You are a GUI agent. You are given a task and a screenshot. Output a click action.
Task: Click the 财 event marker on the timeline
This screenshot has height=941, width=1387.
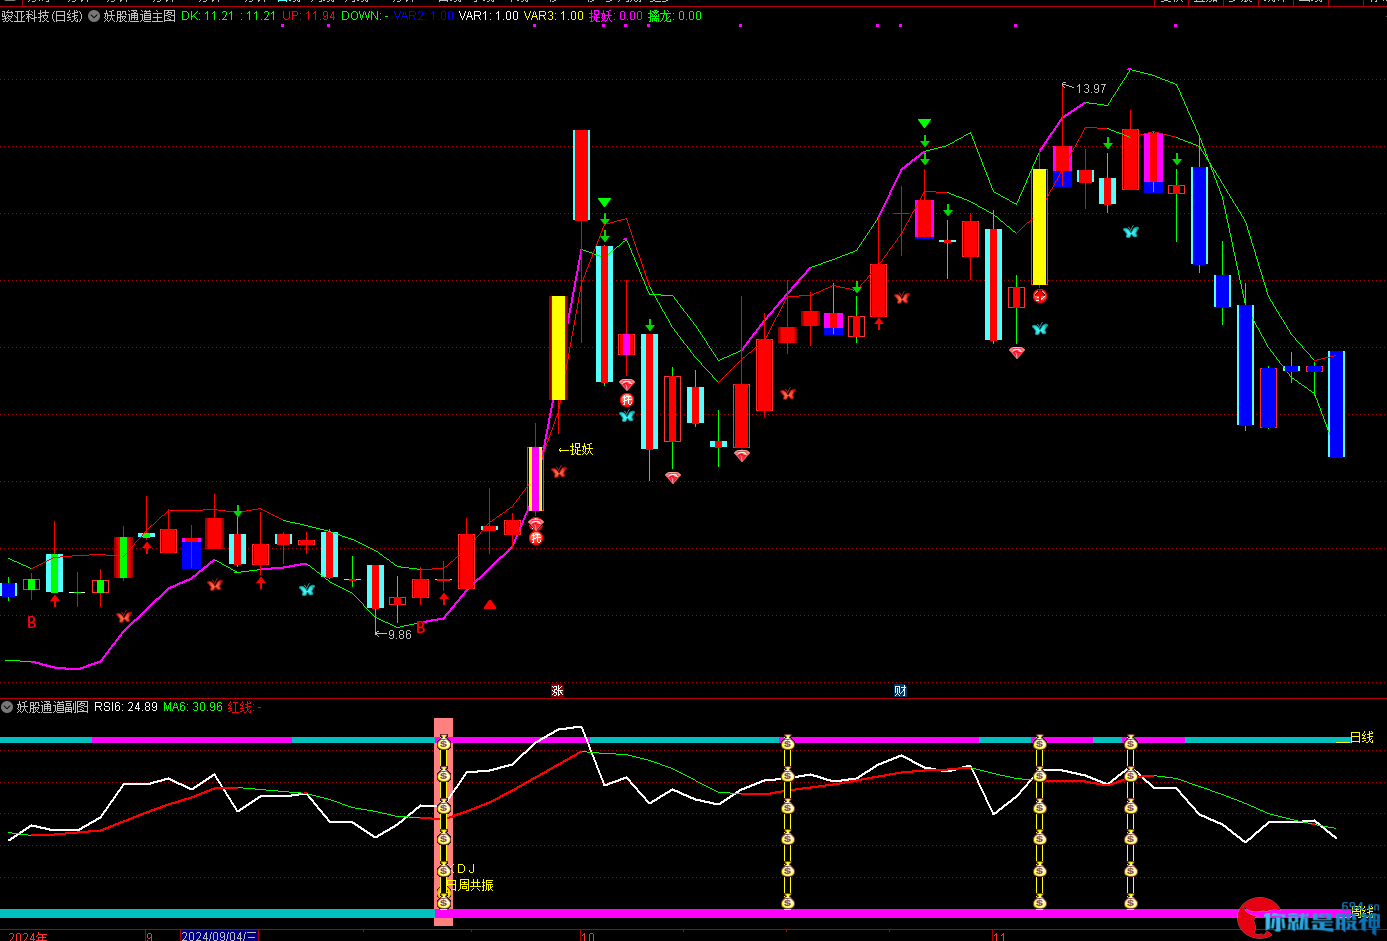coord(900,691)
